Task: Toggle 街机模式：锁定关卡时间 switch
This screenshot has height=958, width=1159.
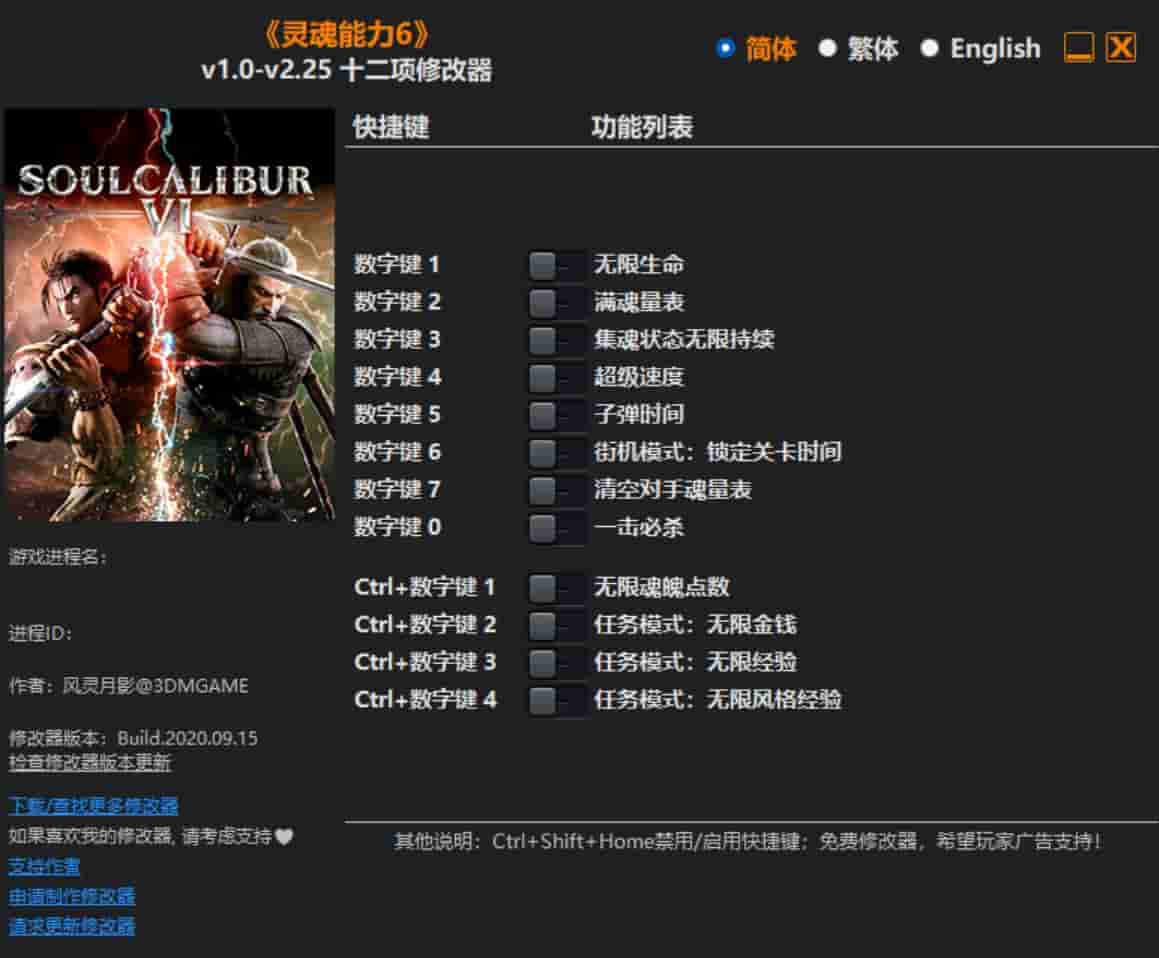Action: coord(556,453)
